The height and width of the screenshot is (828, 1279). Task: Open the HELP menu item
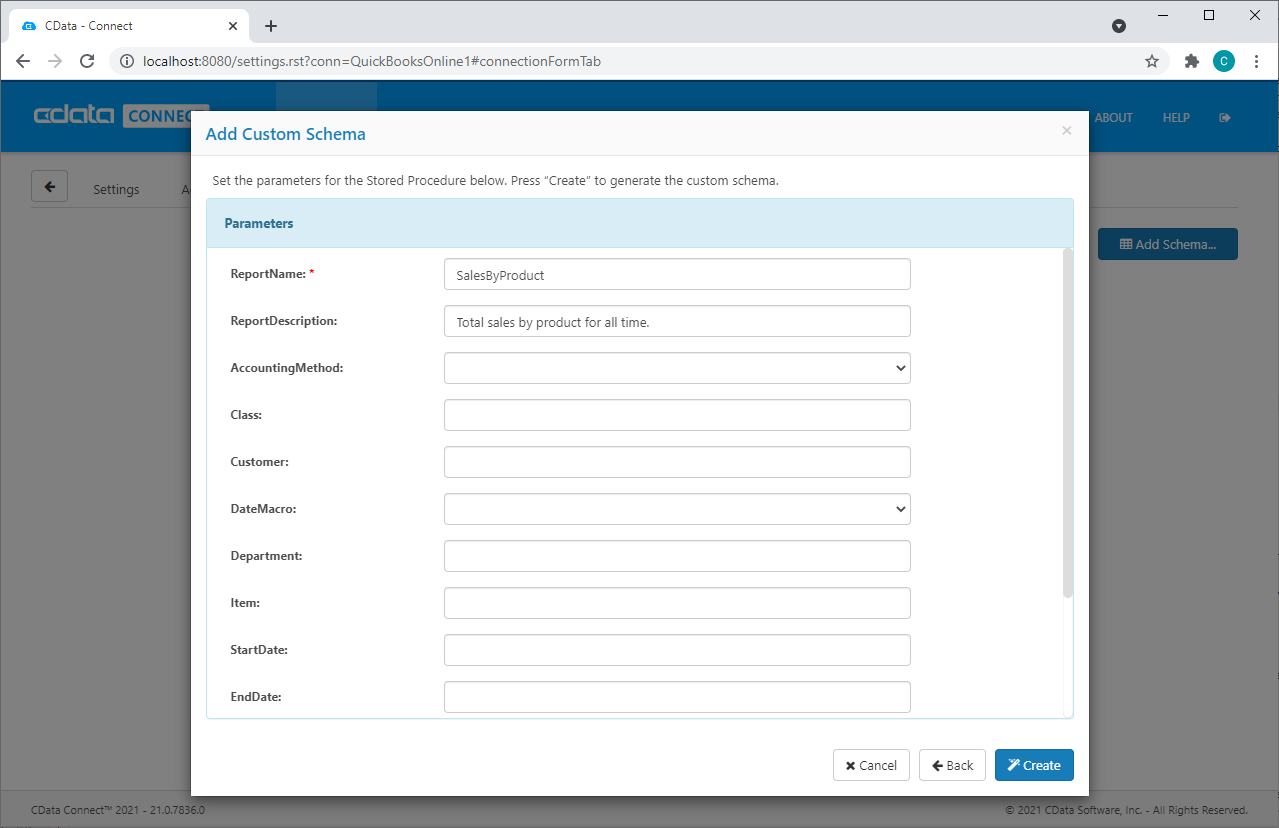pyautogui.click(x=1176, y=118)
